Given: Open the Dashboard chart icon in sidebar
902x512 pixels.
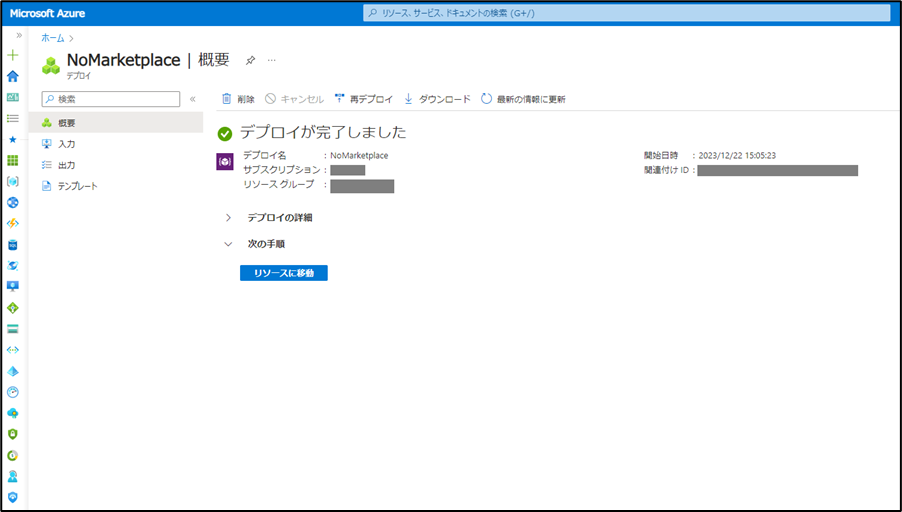Looking at the screenshot, I should tap(13, 97).
